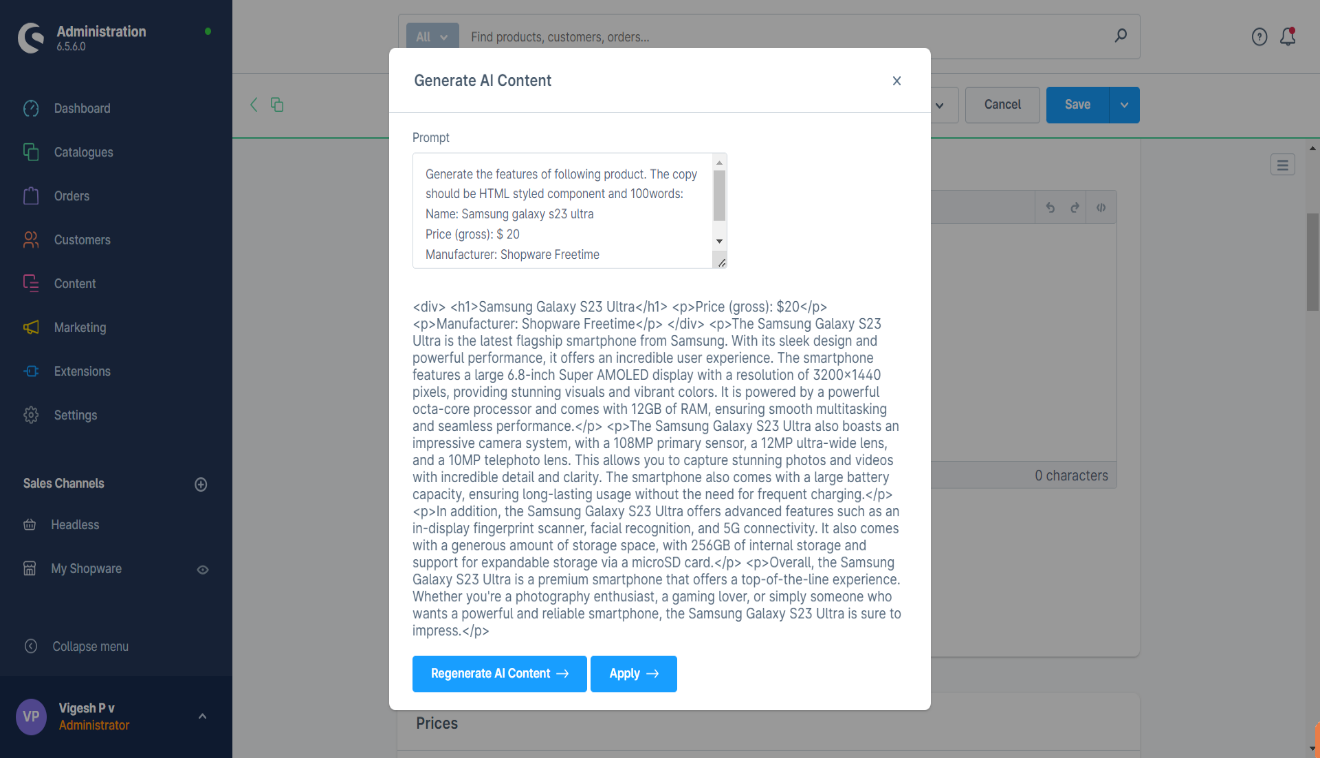Open the Catalogues menu

coord(83,152)
